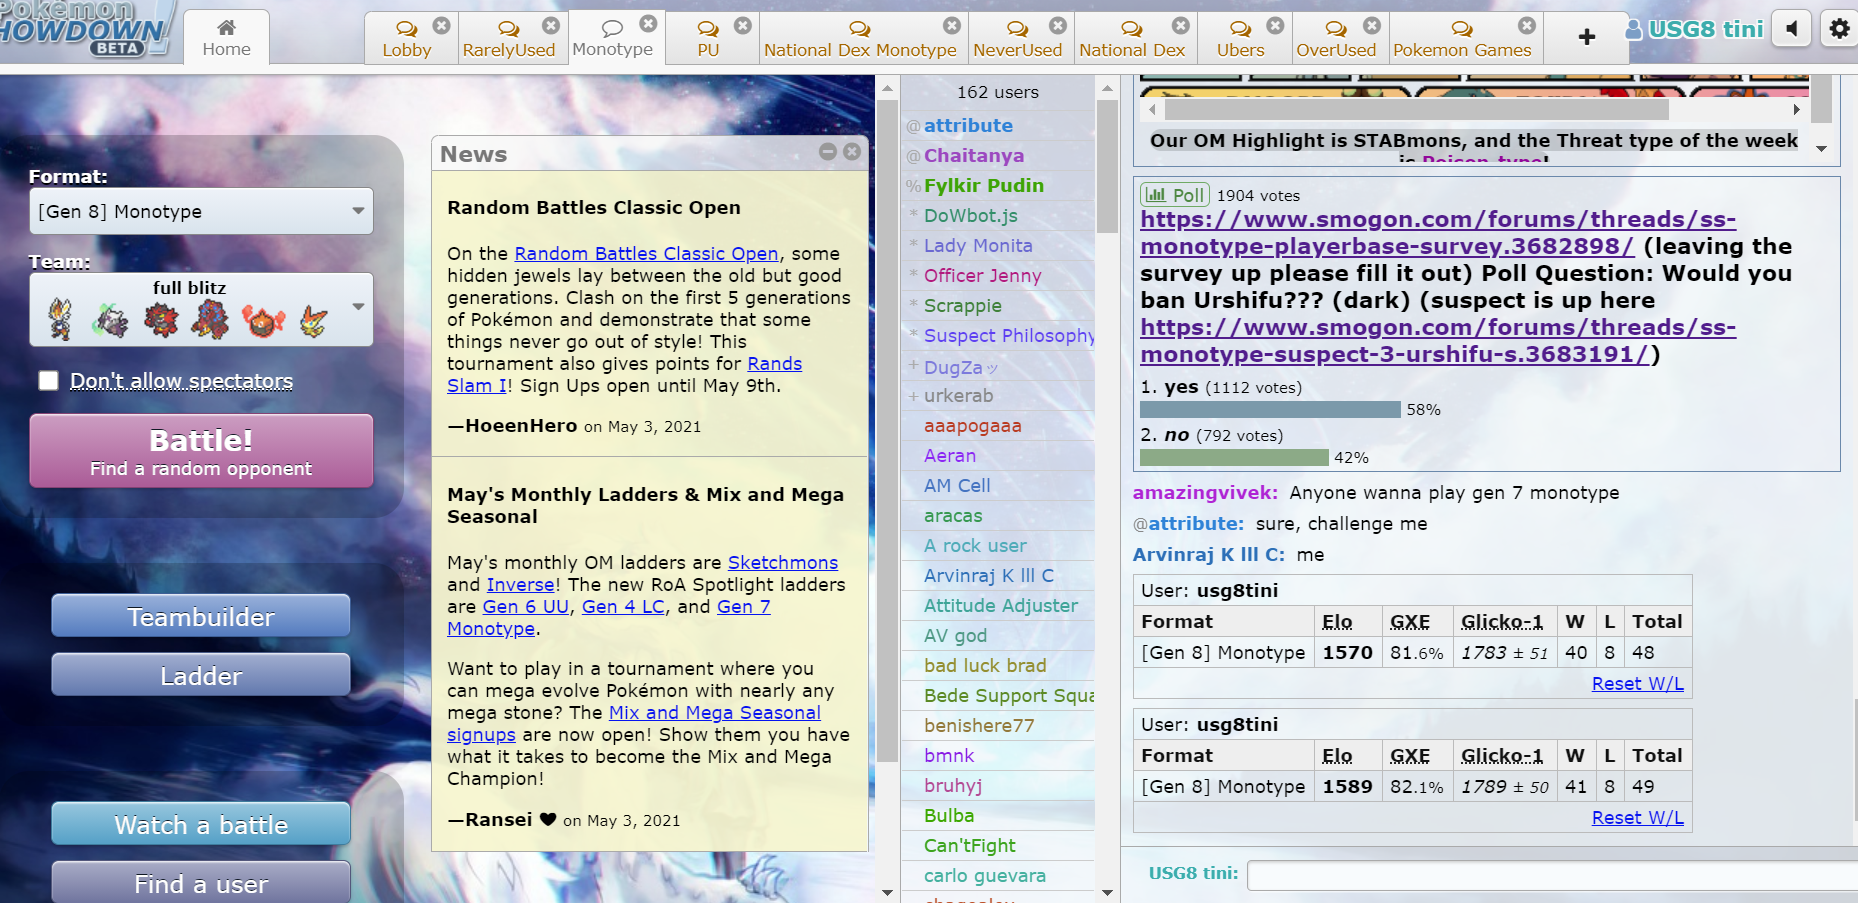This screenshot has width=1858, height=903.
Task: Click the Battle! find opponent button
Action: click(201, 451)
